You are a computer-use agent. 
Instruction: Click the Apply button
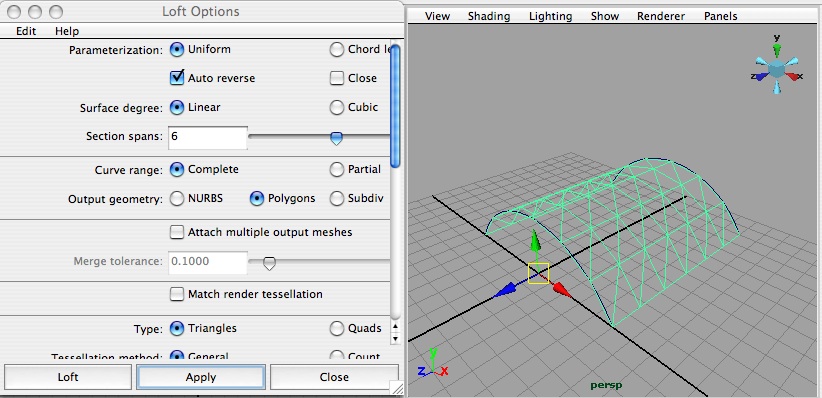[x=201, y=377]
